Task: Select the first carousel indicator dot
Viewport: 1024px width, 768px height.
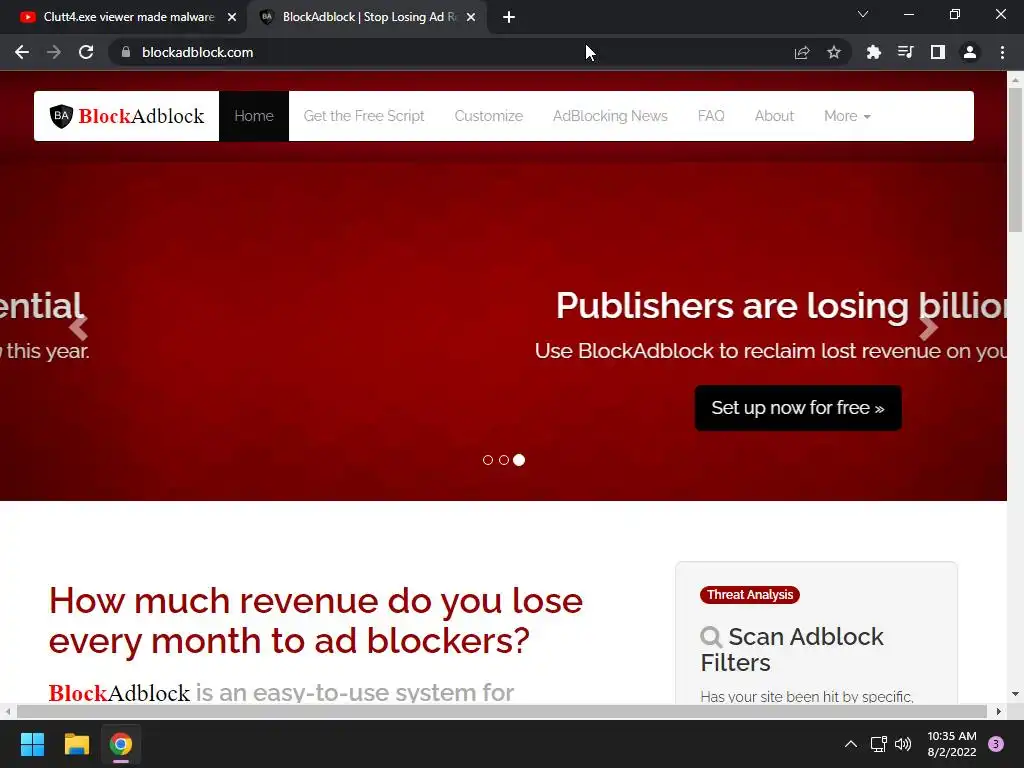Action: (x=488, y=460)
